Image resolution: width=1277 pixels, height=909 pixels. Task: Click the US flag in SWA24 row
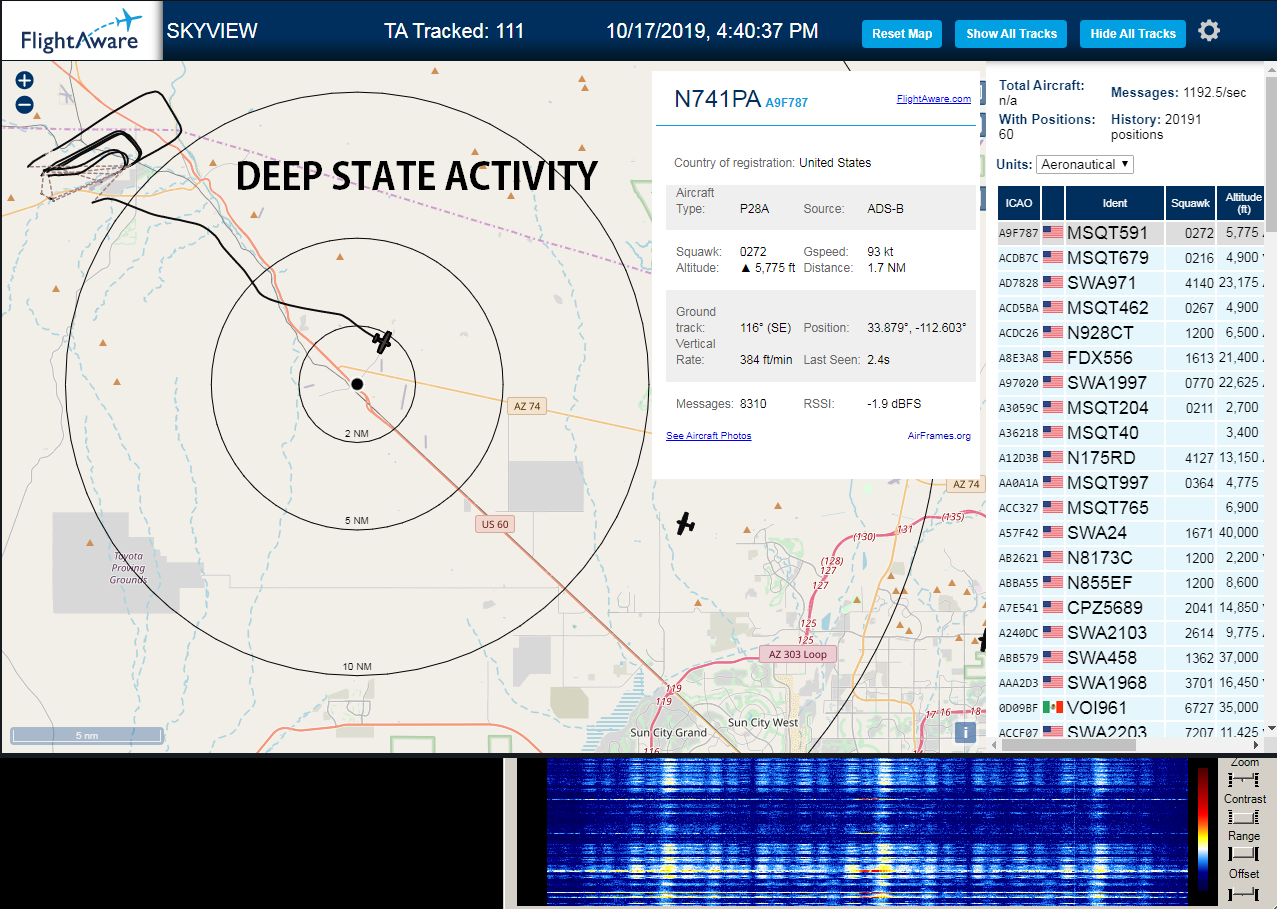1053,532
